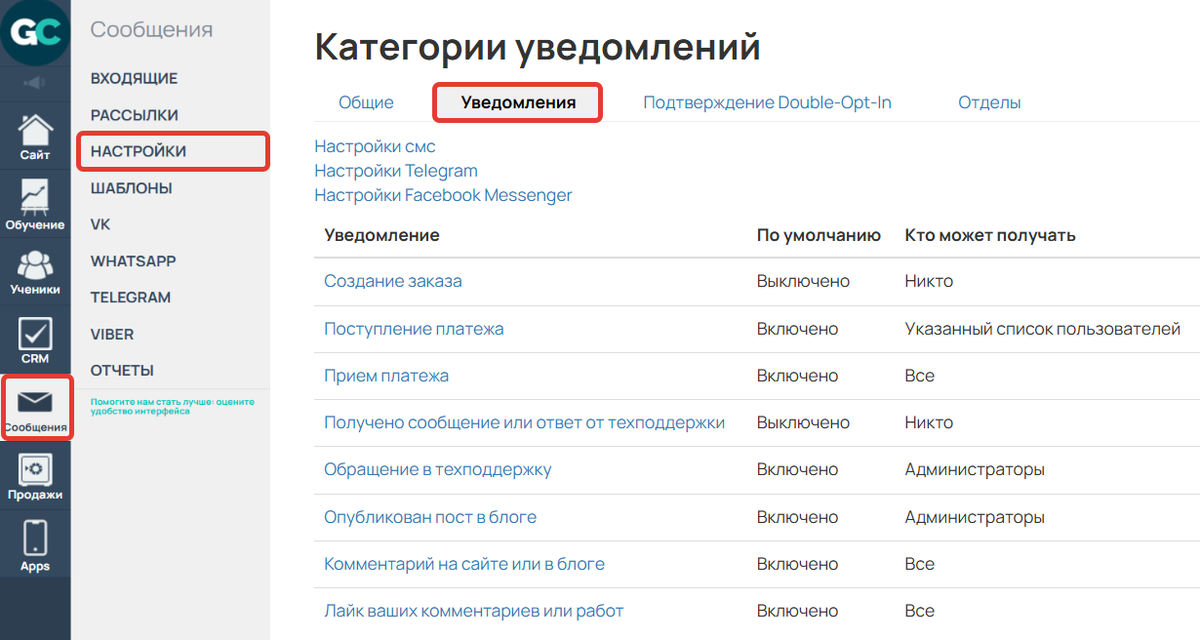Click the Сообщения sidebar heading
1200x640 pixels.
pos(151,30)
